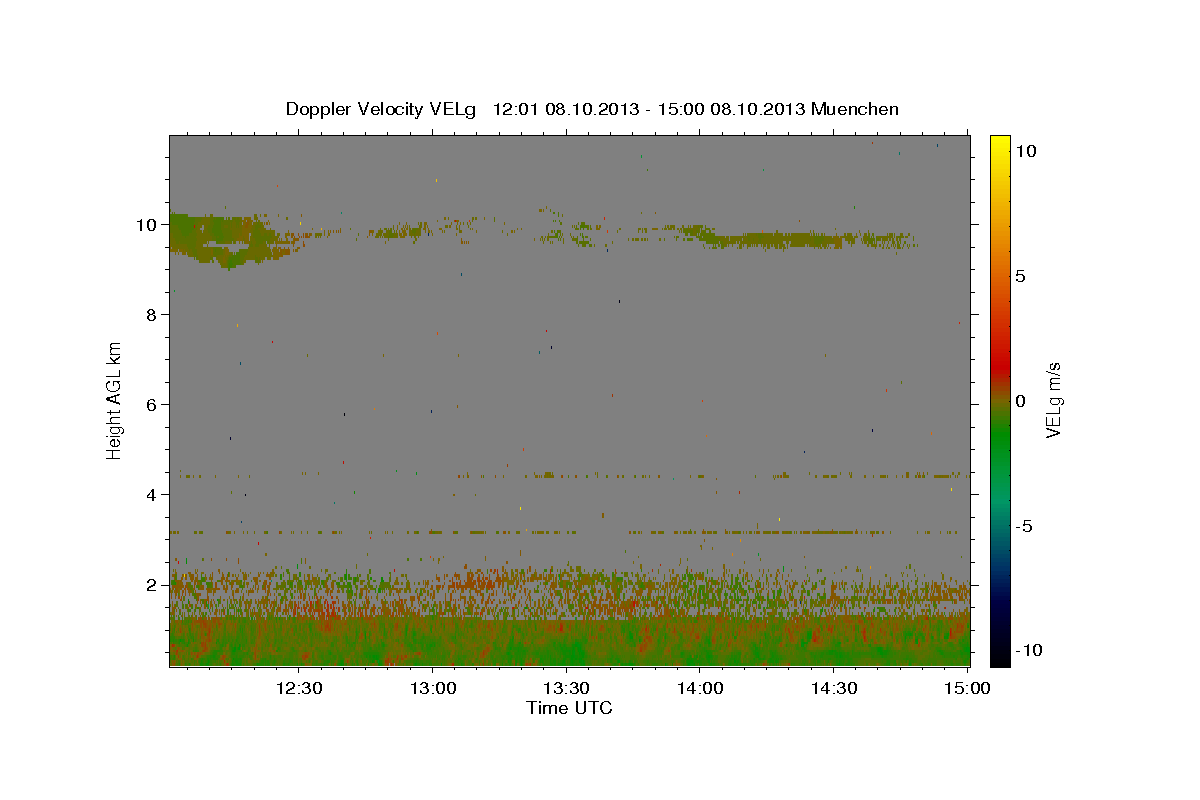Click the 12:30 time tick label
The height and width of the screenshot is (800, 1200).
[299, 689]
